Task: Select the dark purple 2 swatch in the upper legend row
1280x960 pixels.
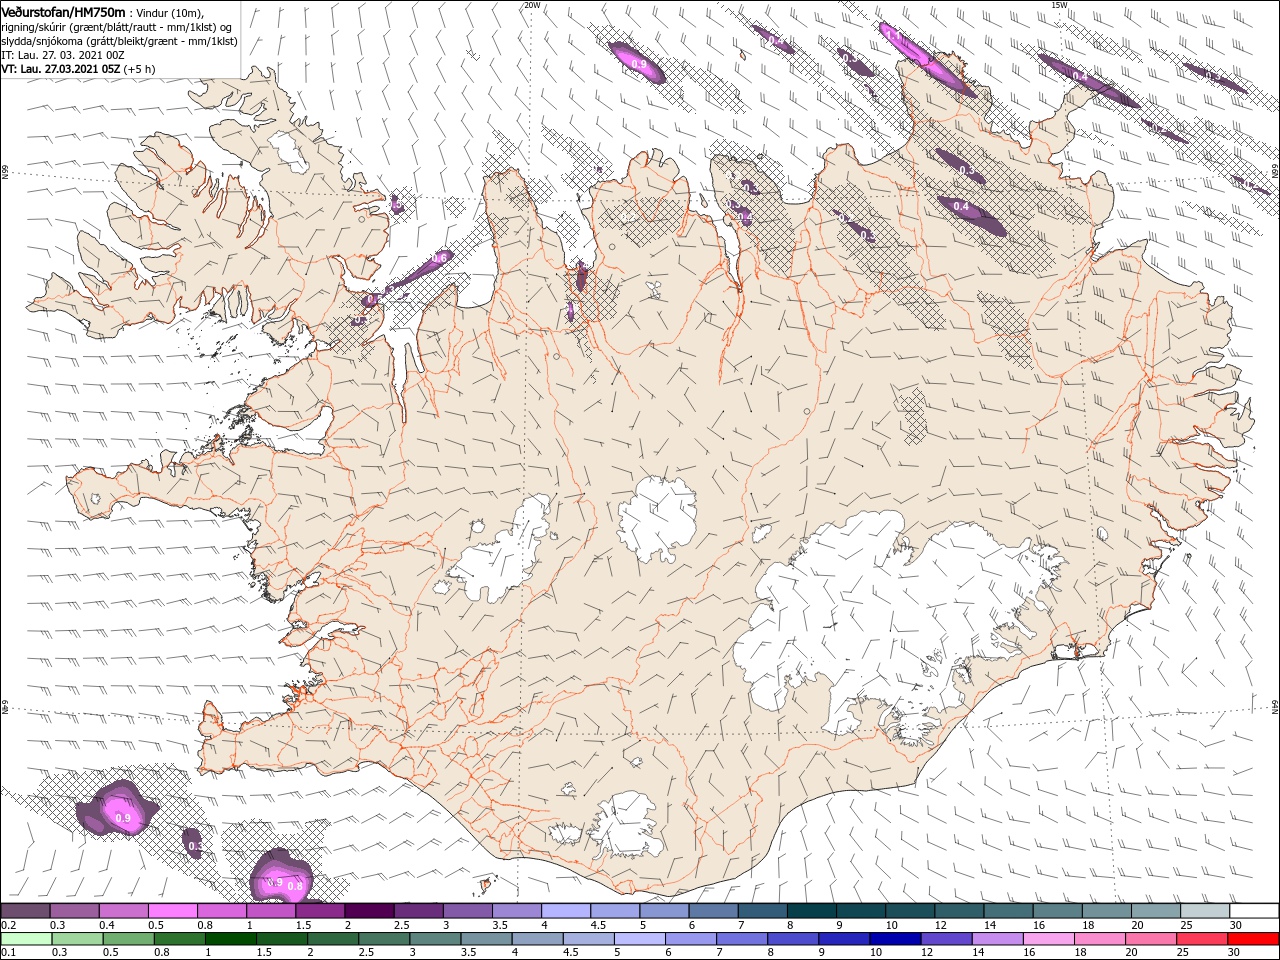Action: [x=368, y=910]
